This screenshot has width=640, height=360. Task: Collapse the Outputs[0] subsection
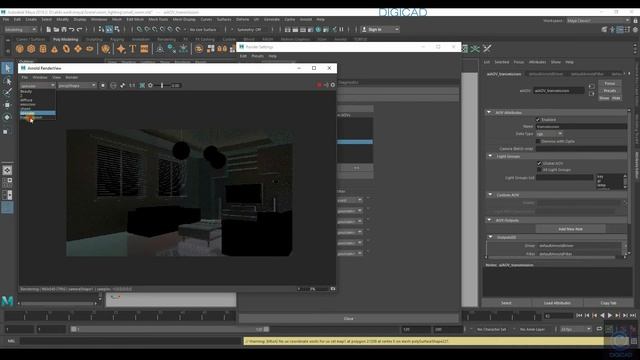coord(491,237)
